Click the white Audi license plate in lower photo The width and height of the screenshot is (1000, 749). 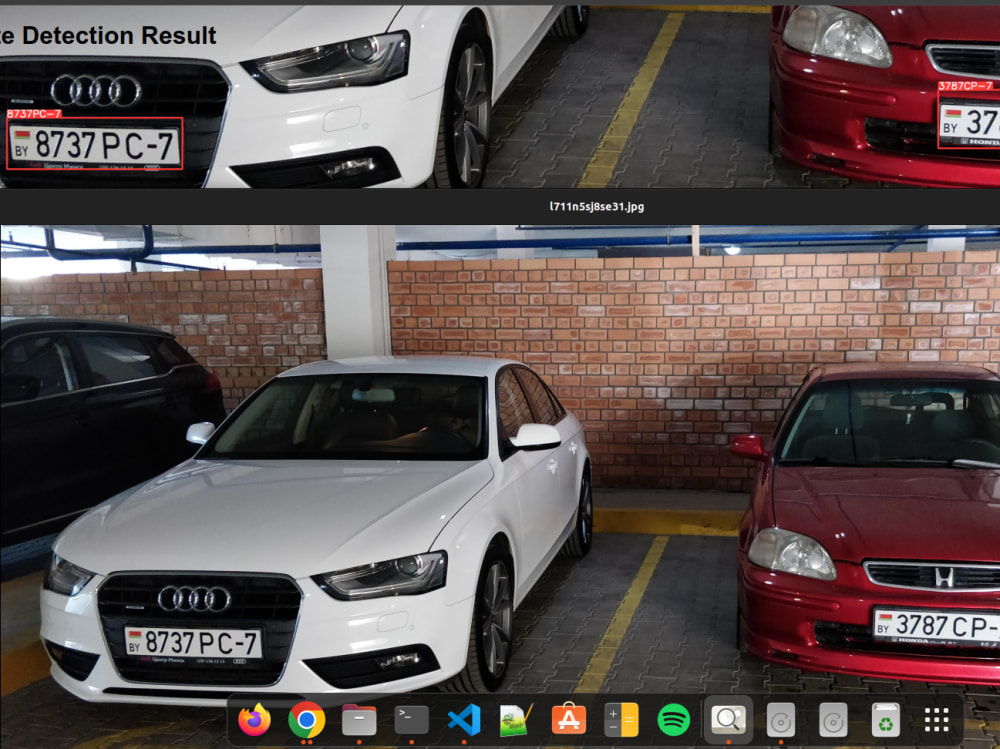(193, 642)
